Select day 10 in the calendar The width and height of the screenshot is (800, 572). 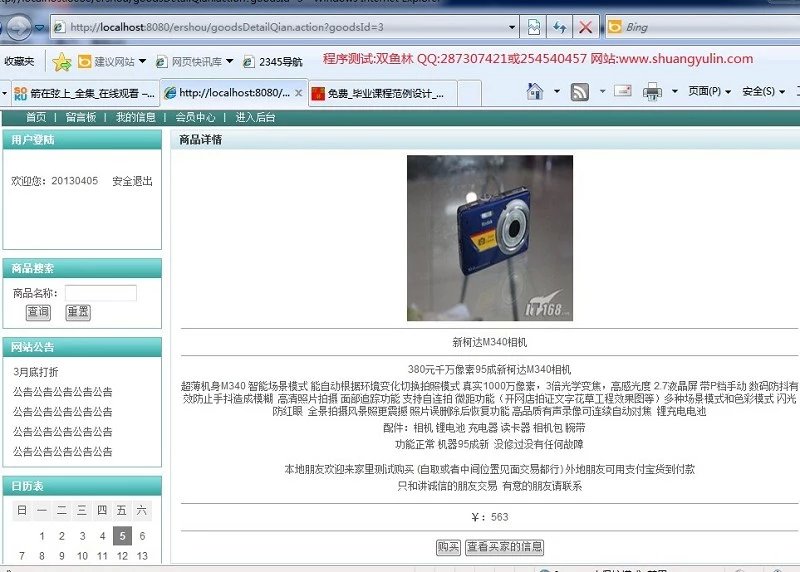pos(82,556)
